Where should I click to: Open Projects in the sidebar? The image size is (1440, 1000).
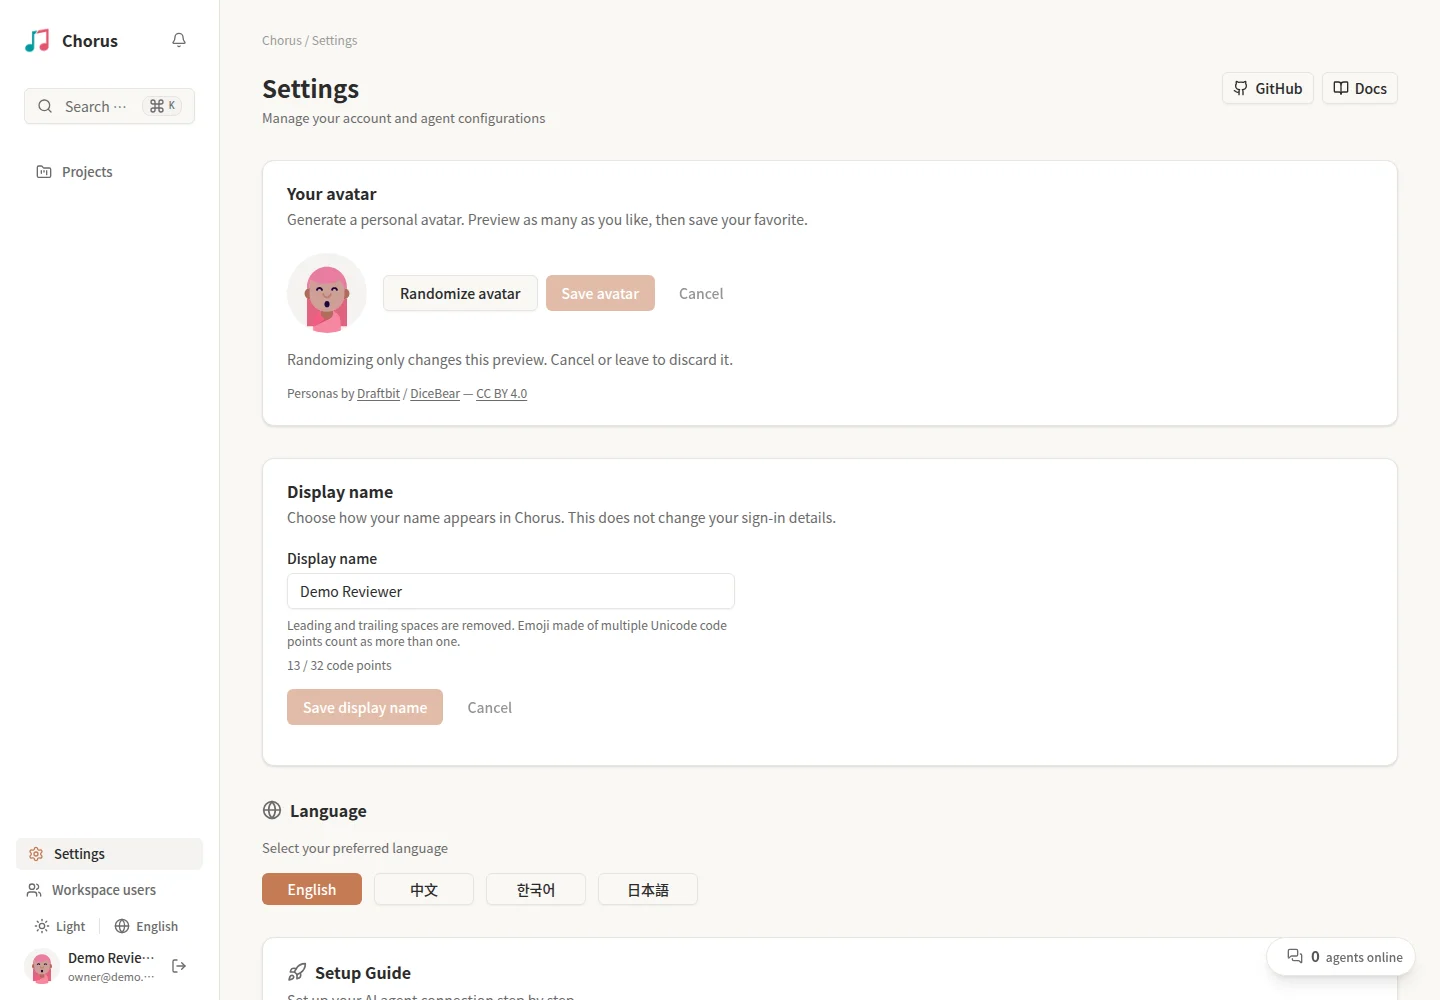tap(109, 172)
